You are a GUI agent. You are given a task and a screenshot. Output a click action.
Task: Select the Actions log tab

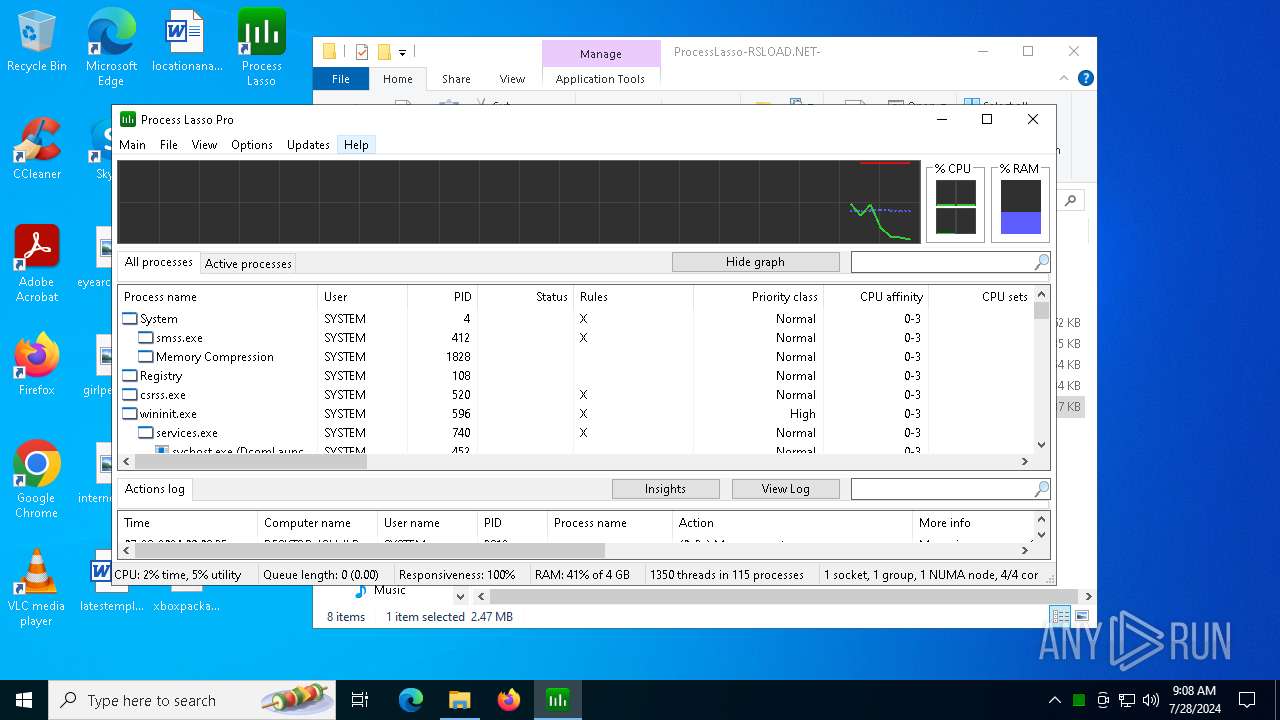tap(154, 489)
